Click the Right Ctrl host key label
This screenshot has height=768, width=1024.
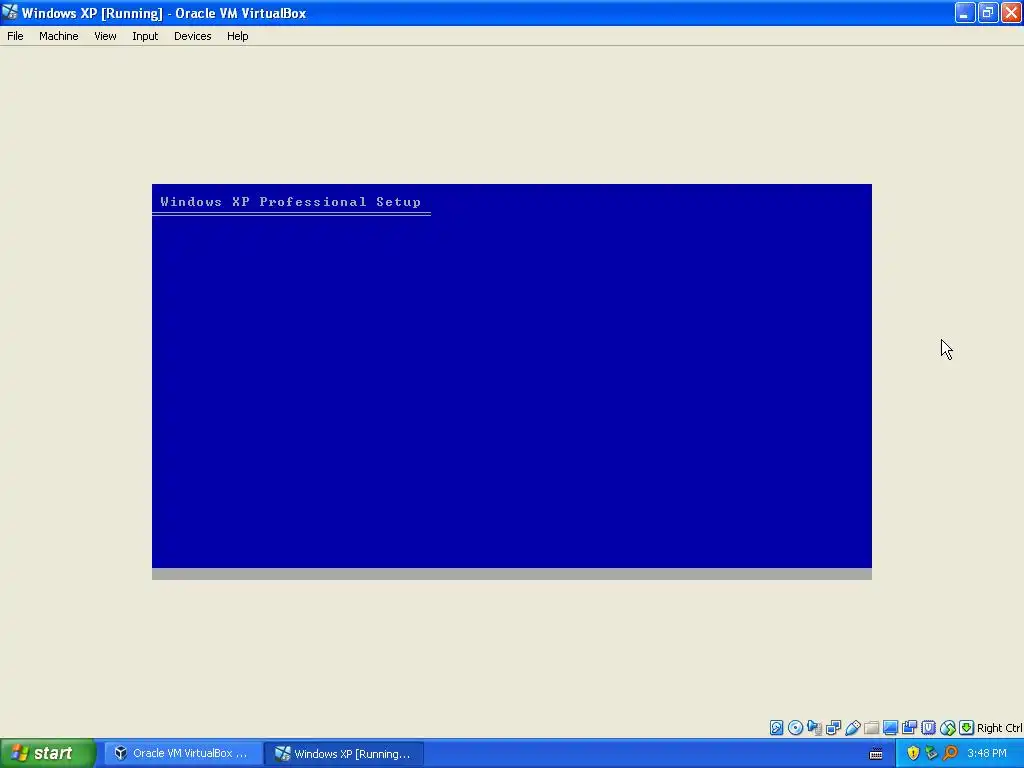coord(999,728)
